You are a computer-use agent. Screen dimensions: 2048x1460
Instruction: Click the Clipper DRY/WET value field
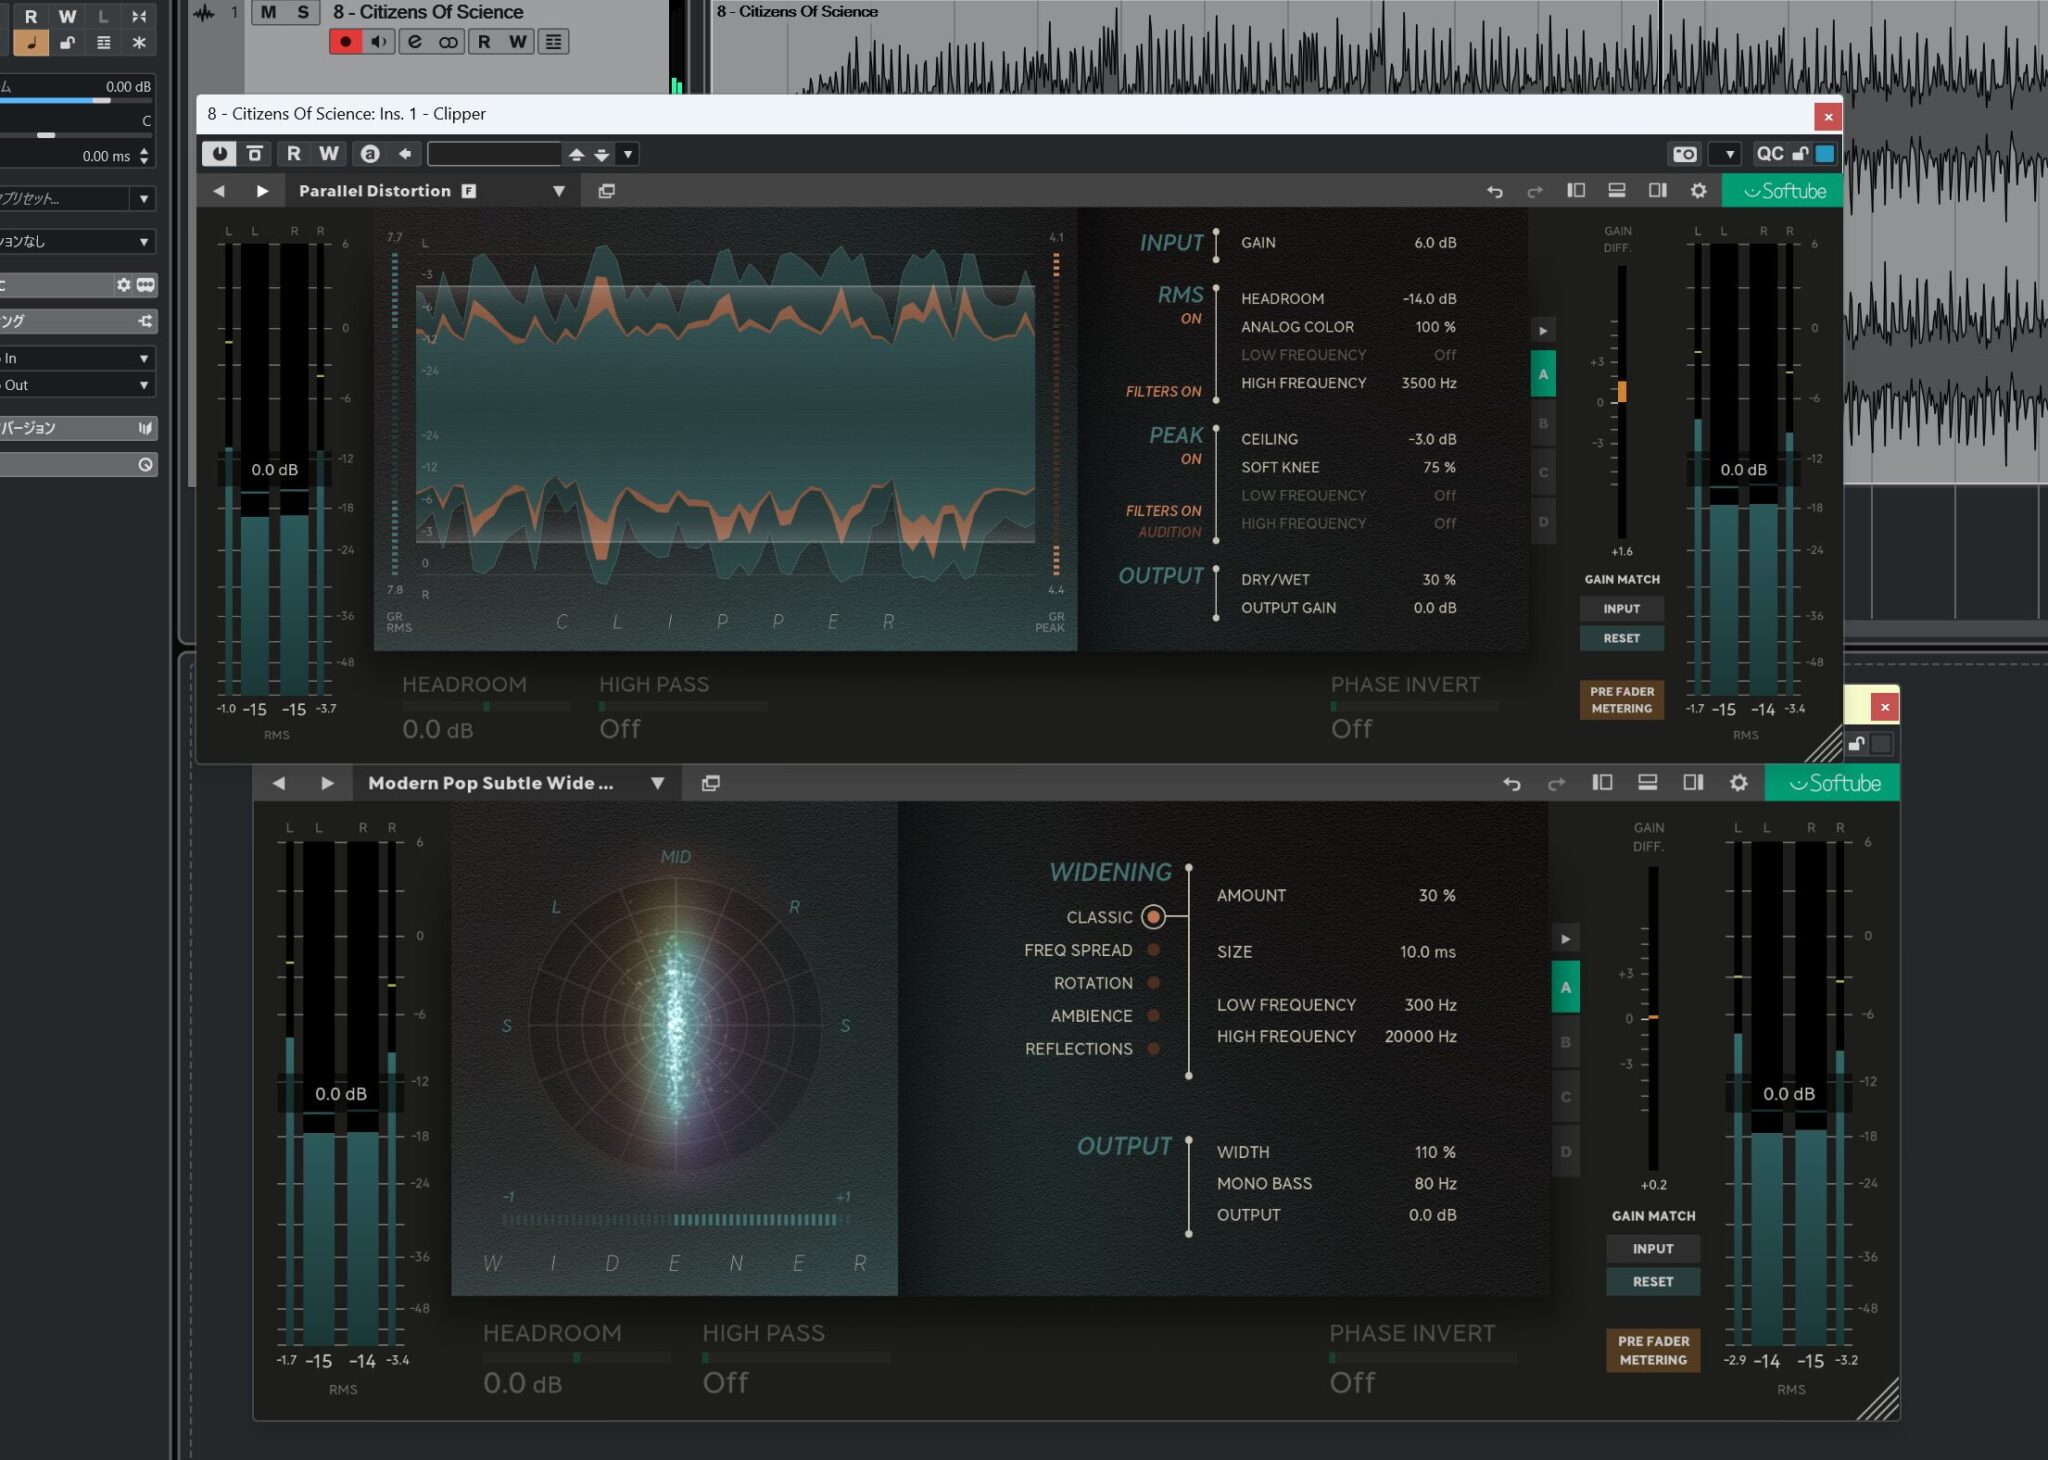point(1438,580)
